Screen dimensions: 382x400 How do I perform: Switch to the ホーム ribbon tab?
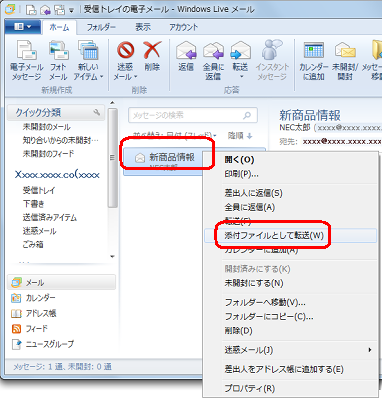[x=59, y=27]
